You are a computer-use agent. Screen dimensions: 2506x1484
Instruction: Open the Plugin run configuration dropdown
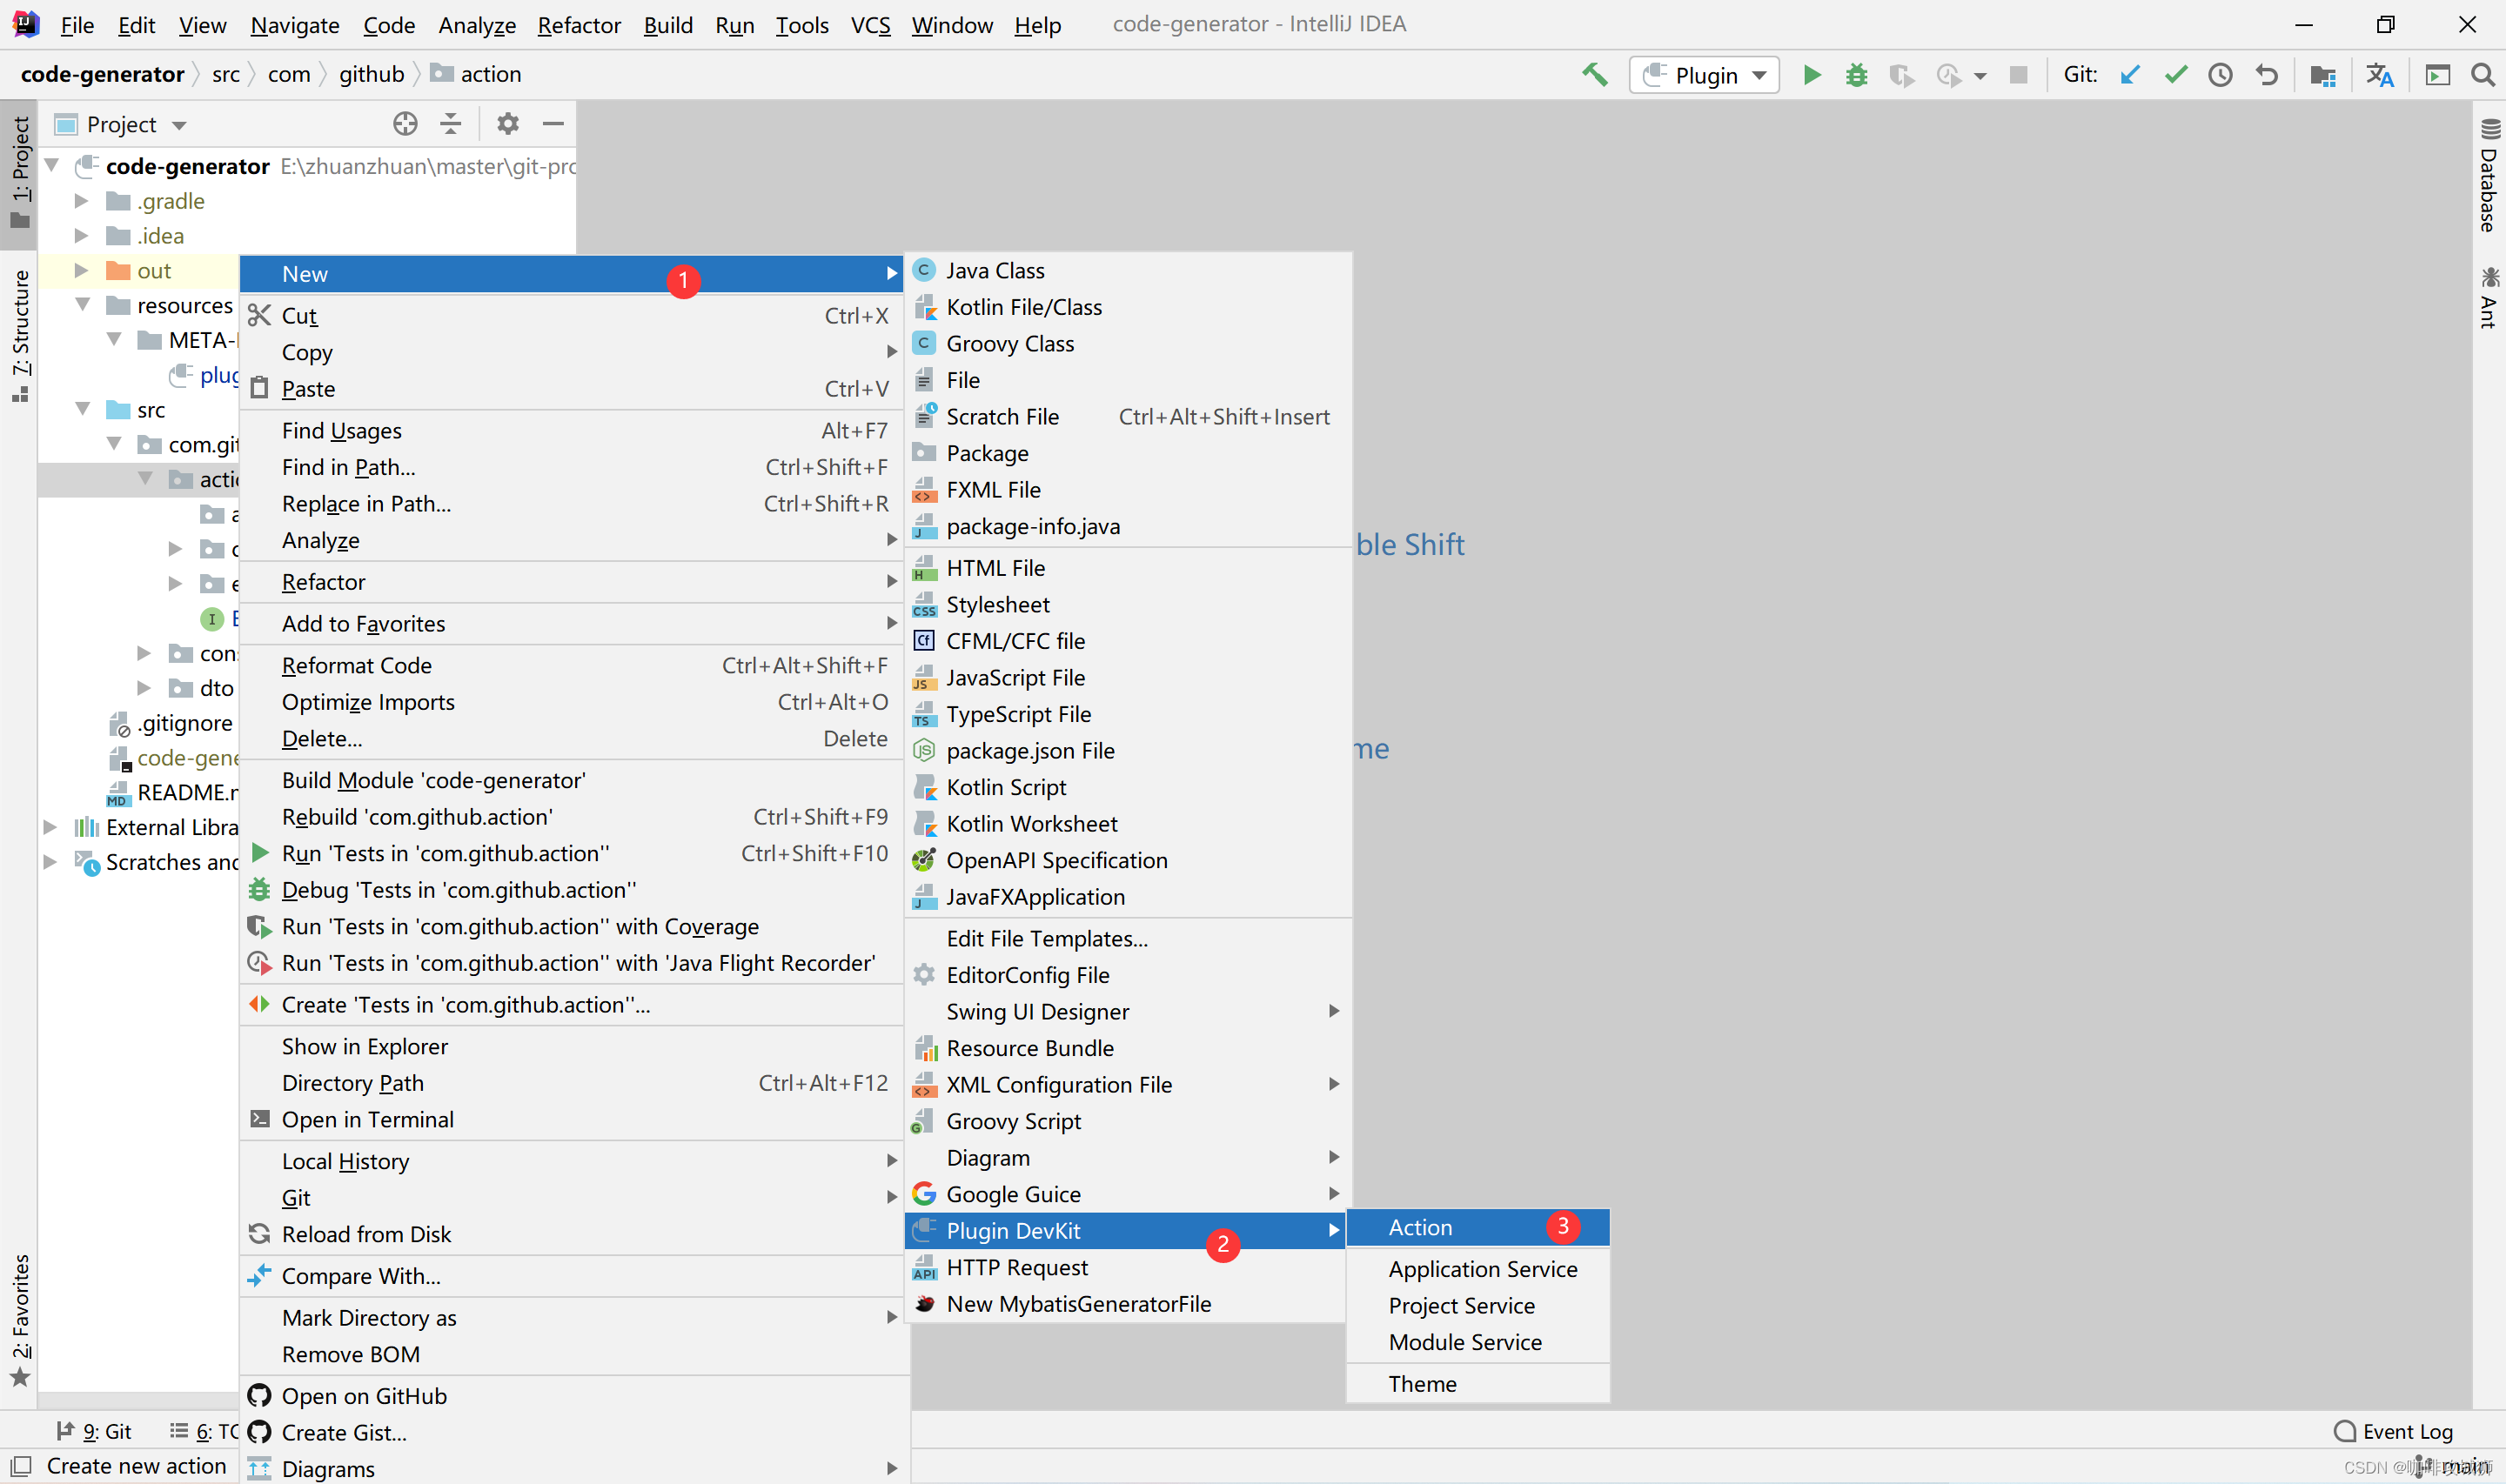(1704, 75)
